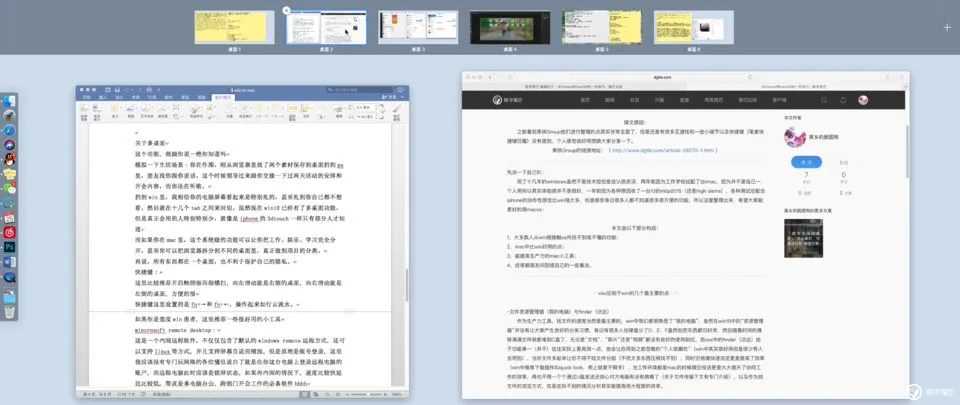Close Desktop 2 with its X button

(x=287, y=10)
